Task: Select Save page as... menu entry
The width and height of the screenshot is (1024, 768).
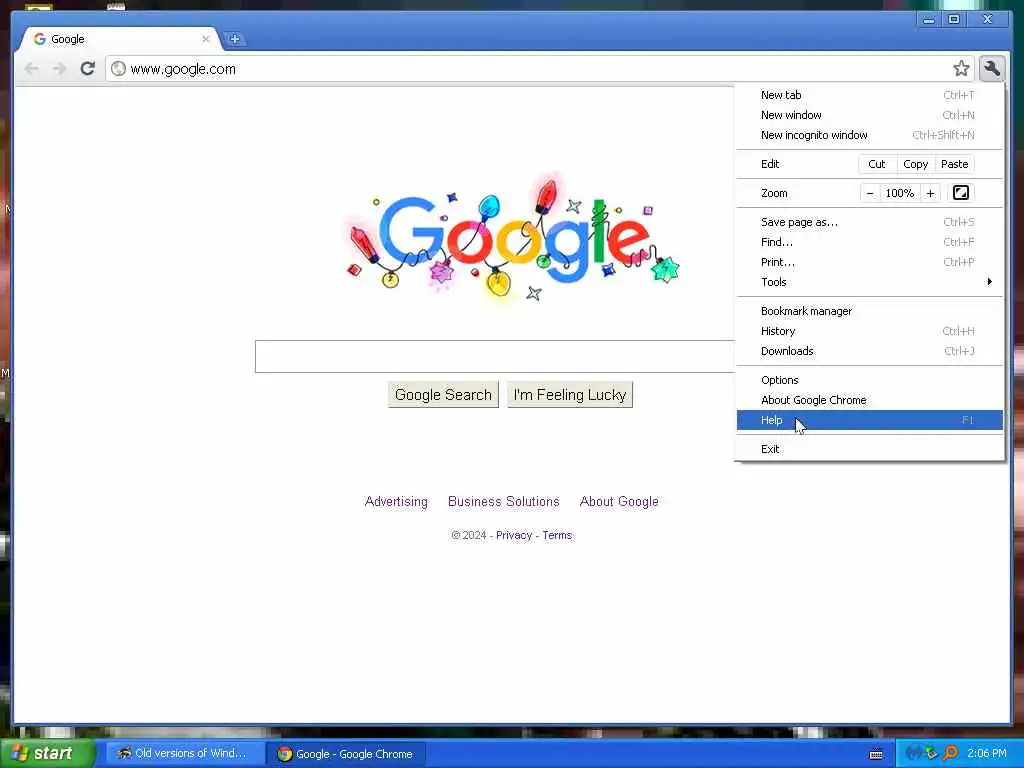Action: pos(869,222)
